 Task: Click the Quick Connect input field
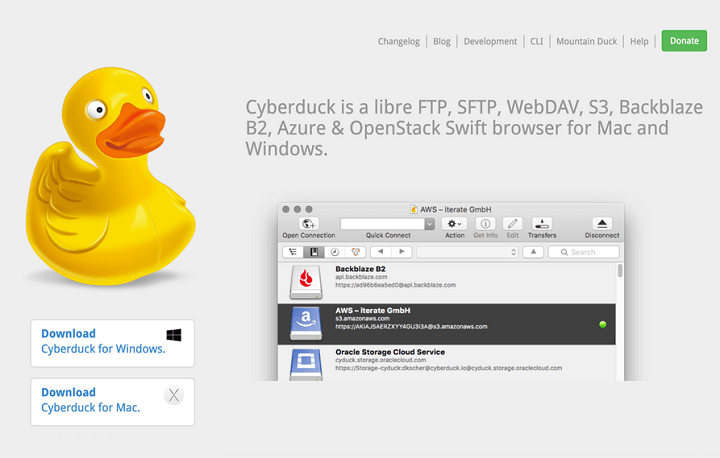pyautogui.click(x=382, y=224)
